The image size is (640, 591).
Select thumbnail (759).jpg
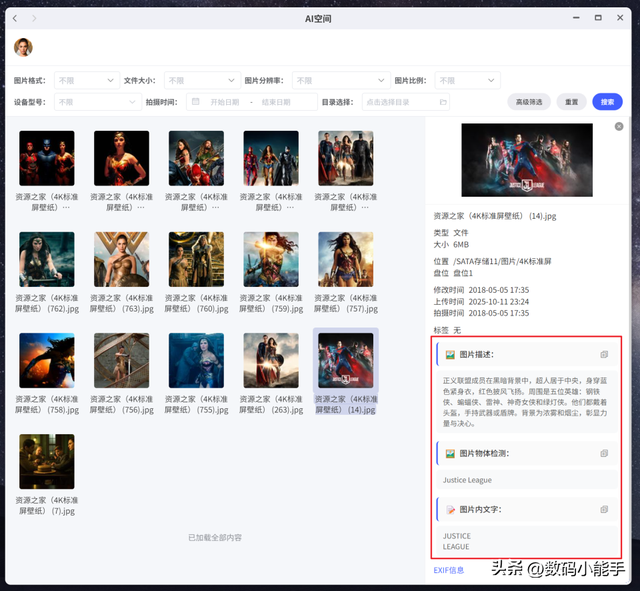271,259
